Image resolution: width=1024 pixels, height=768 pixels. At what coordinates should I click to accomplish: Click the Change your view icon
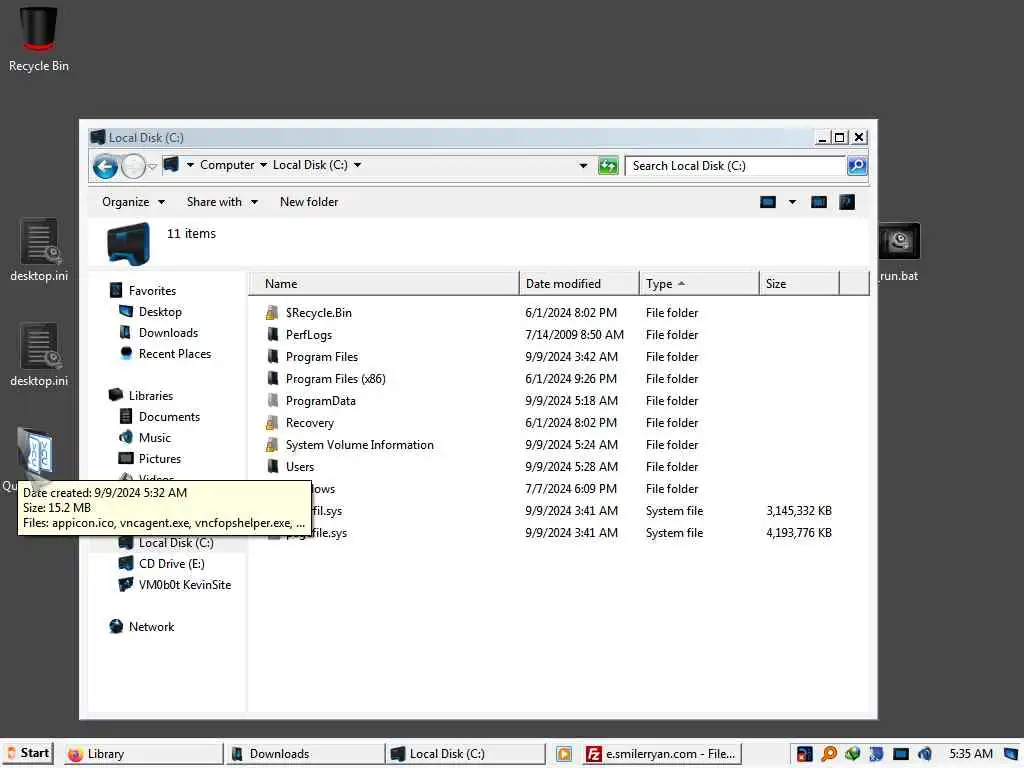point(768,202)
